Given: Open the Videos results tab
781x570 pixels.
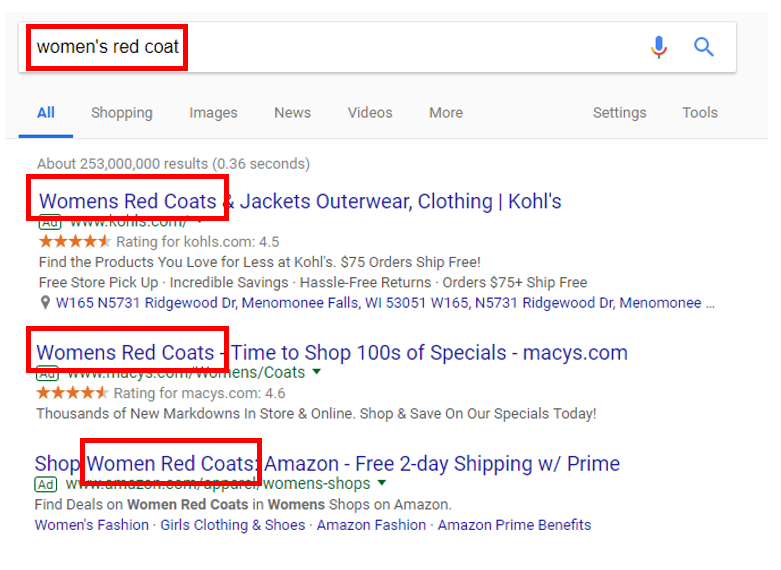Looking at the screenshot, I should [x=370, y=113].
